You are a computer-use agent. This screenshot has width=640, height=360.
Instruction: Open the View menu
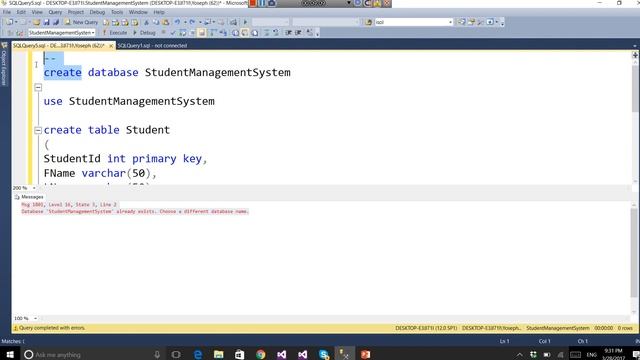(37, 12)
